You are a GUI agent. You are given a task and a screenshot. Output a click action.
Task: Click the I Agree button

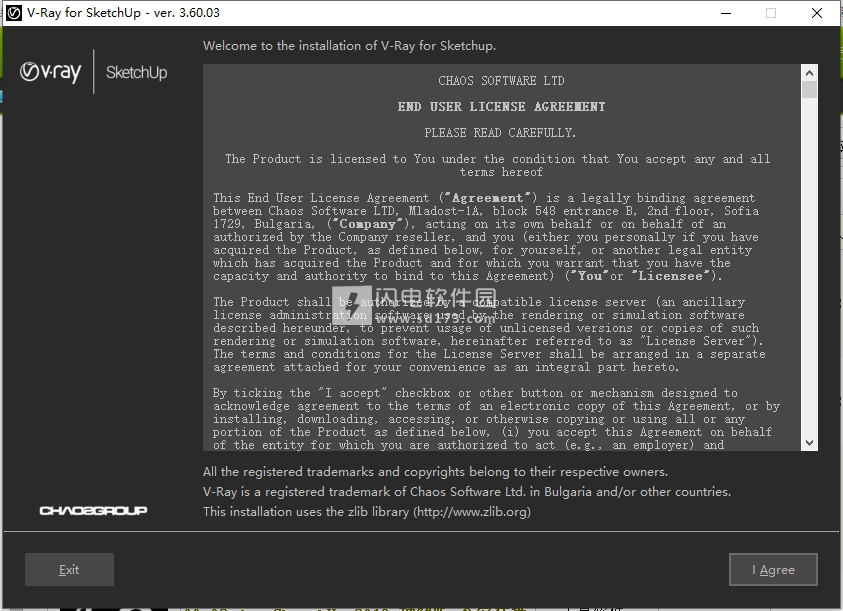pyautogui.click(x=773, y=570)
